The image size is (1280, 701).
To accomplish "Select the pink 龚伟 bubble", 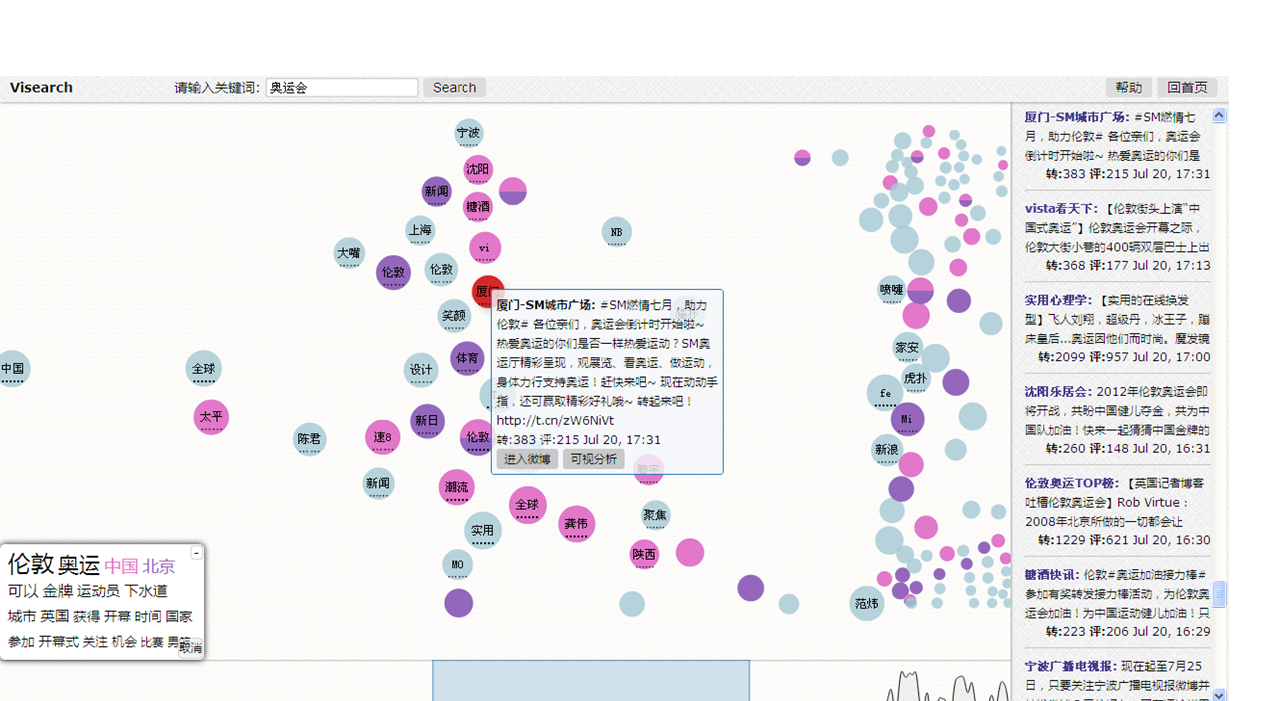I will coord(576,524).
